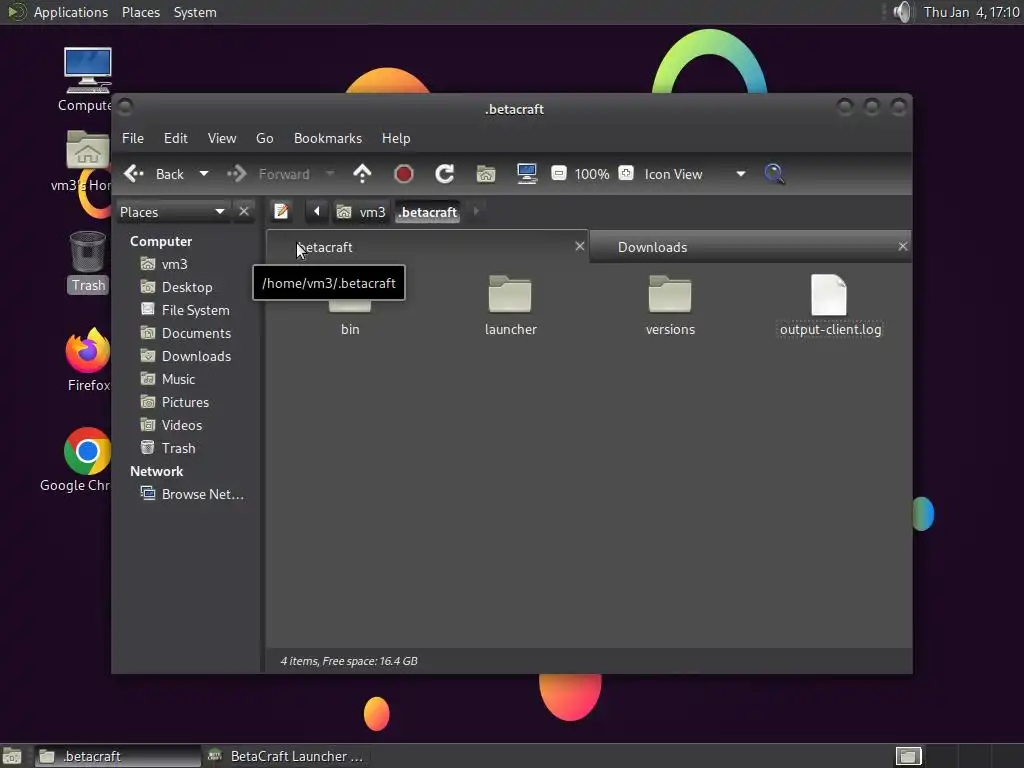Select Documents in the sidebar
This screenshot has width=1024, height=768.
[187, 333]
